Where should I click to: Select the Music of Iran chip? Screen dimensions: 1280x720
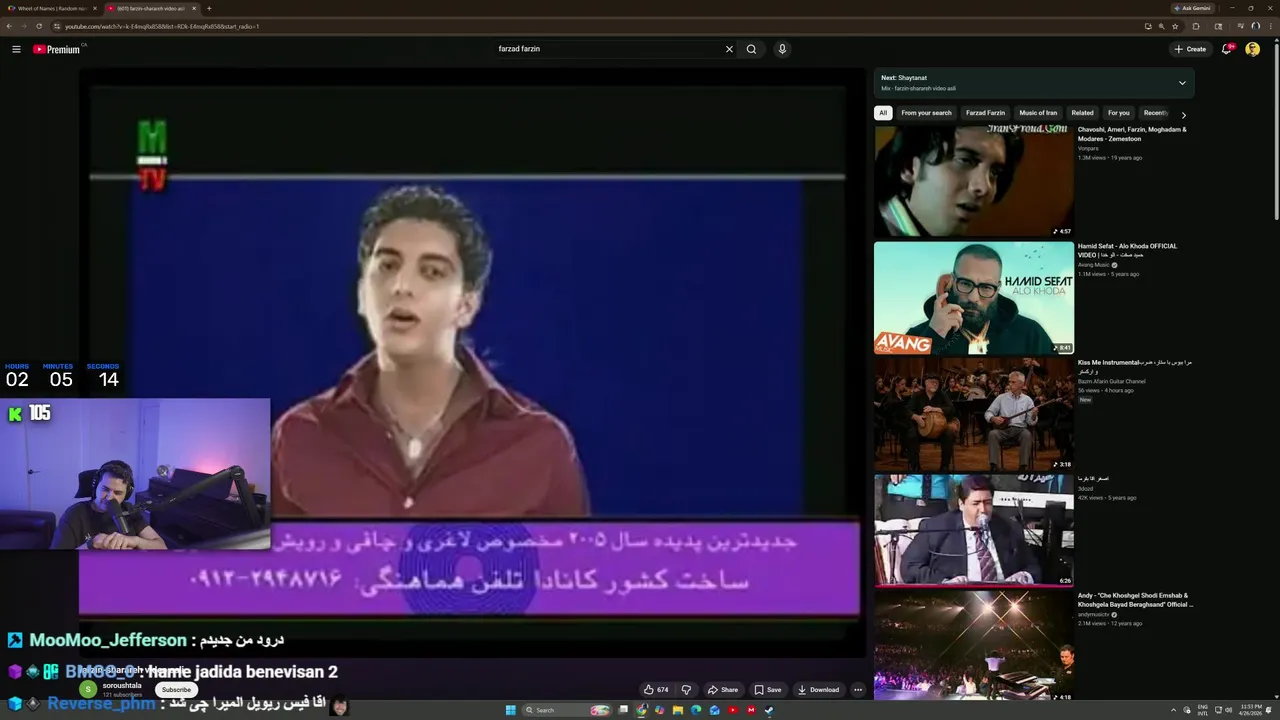coord(1038,113)
